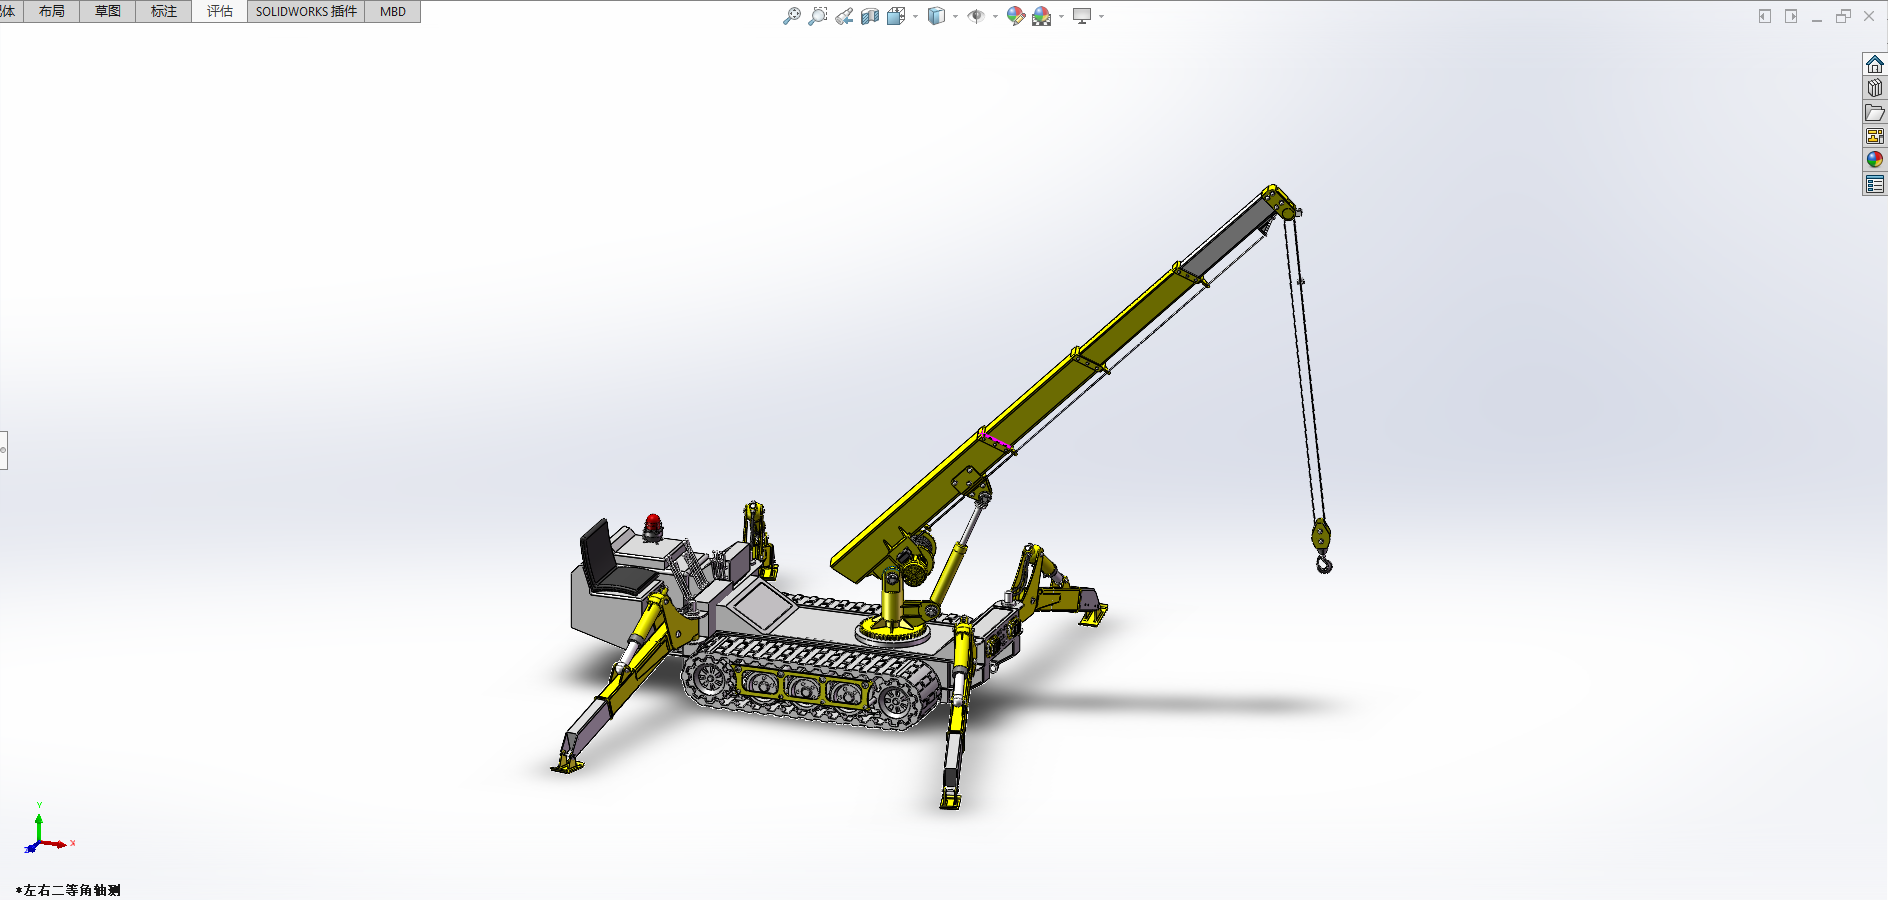Expand the Display Style dropdown arrow
This screenshot has height=900, width=1888.
click(955, 16)
